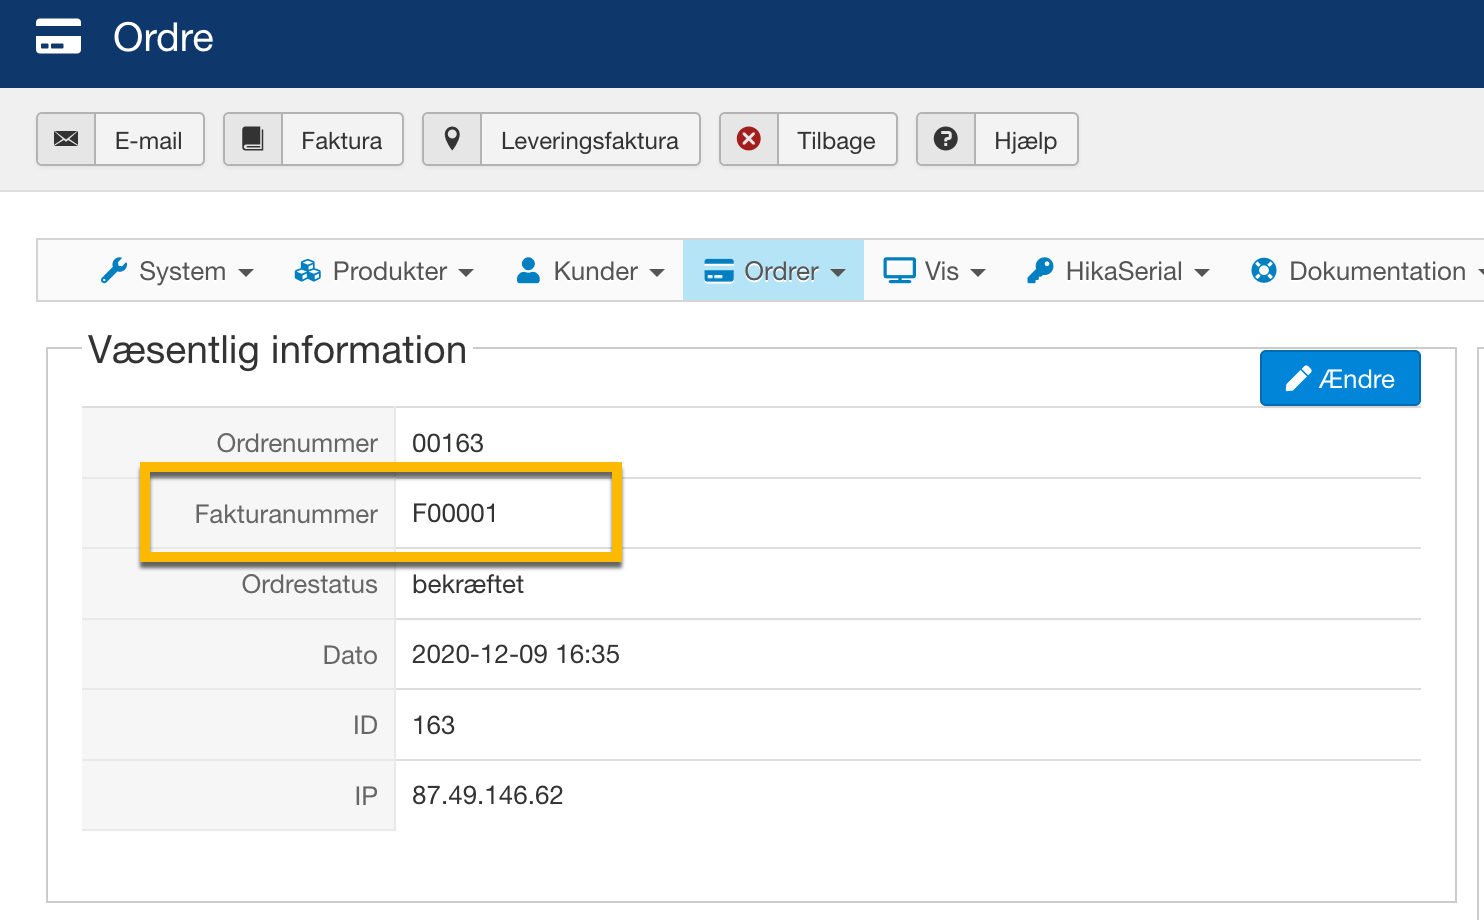This screenshot has height=920, width=1484.
Task: Click the key icon beside HikaSerial
Action: click(x=1040, y=271)
